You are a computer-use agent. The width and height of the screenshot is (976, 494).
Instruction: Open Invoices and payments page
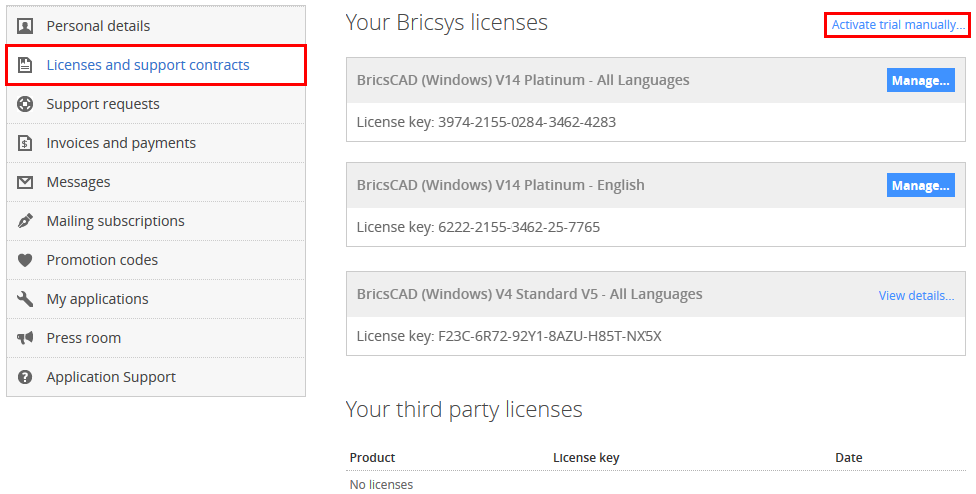point(156,143)
